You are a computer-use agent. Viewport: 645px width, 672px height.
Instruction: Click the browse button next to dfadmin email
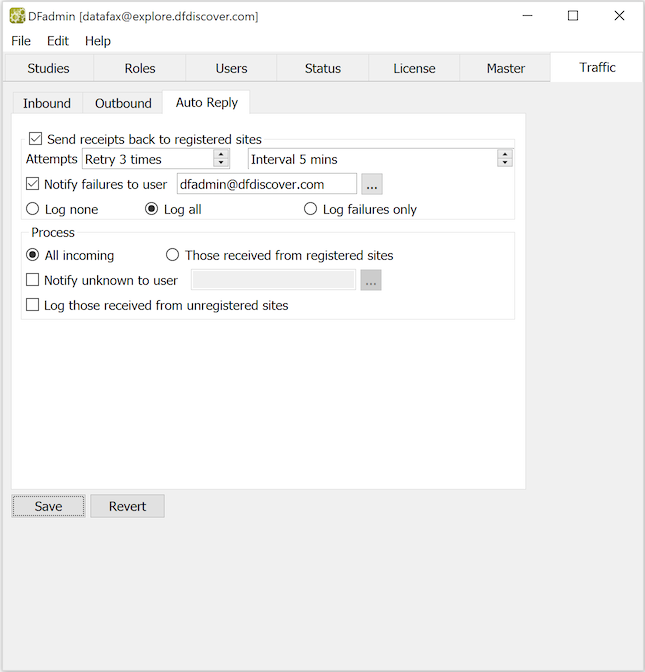point(372,185)
